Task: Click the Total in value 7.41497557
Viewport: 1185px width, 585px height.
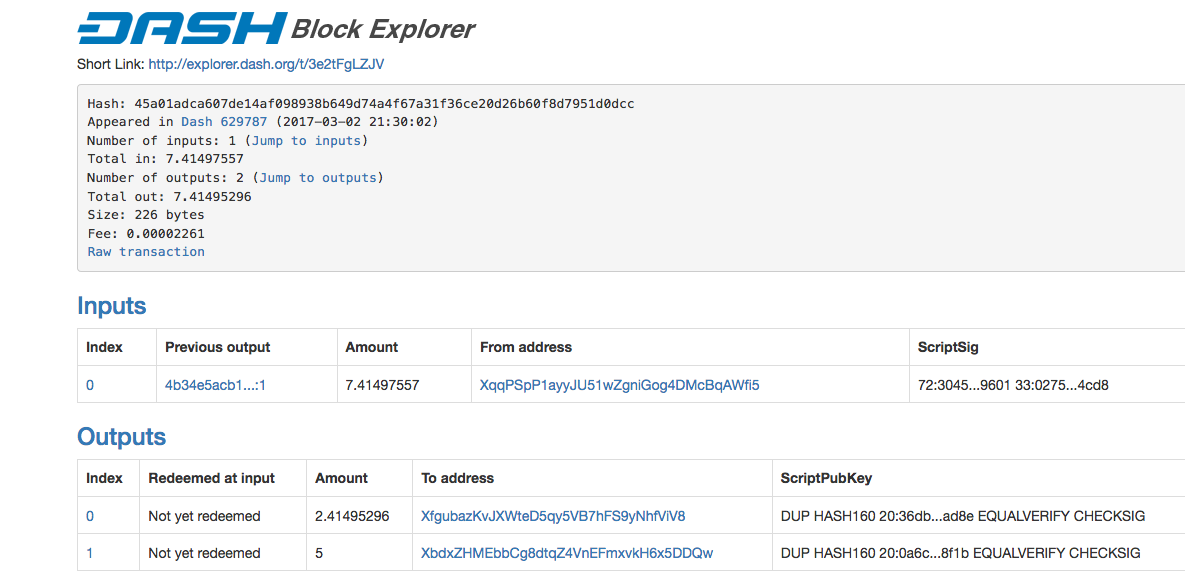Action: coord(205,159)
